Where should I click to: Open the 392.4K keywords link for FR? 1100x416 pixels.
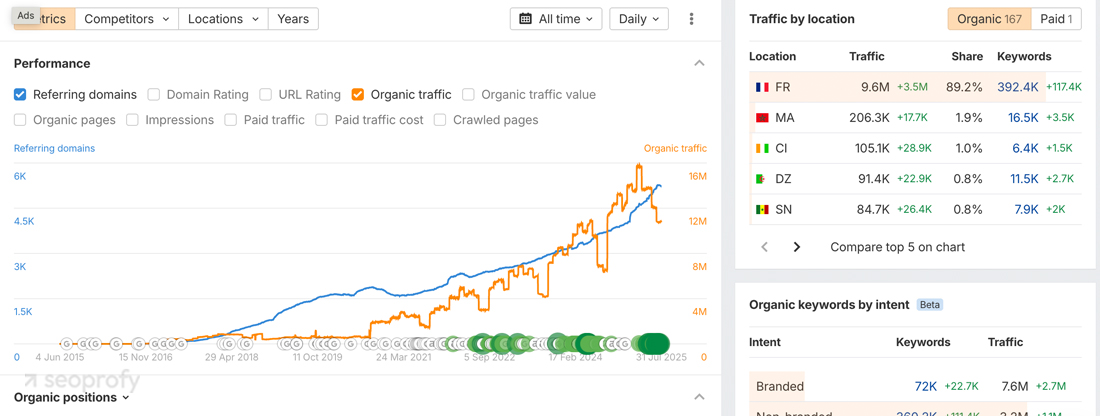pos(1017,88)
